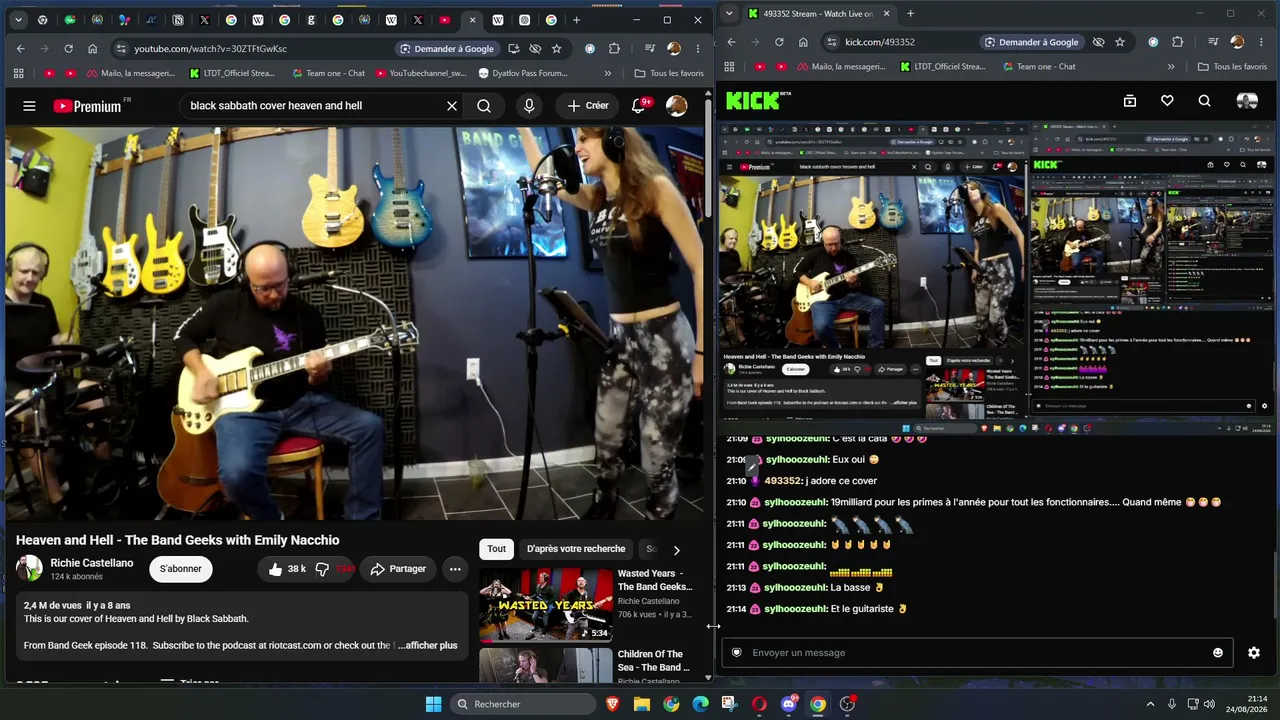Click the taskbar Rechercher search box
This screenshot has width=1280, height=720.
524,704
